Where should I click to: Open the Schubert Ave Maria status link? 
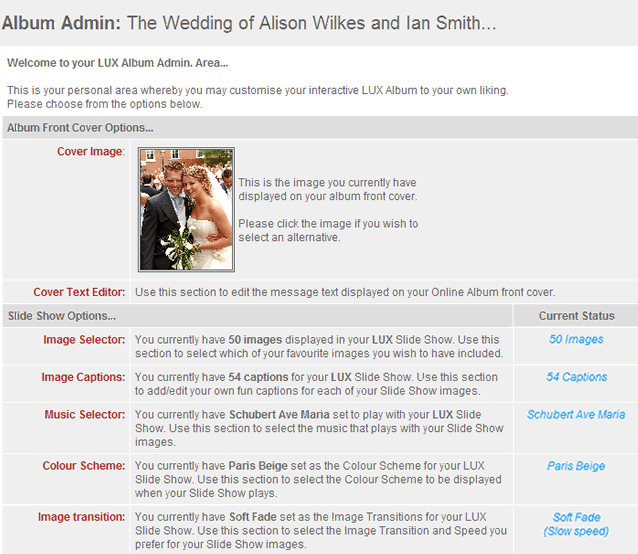576,414
